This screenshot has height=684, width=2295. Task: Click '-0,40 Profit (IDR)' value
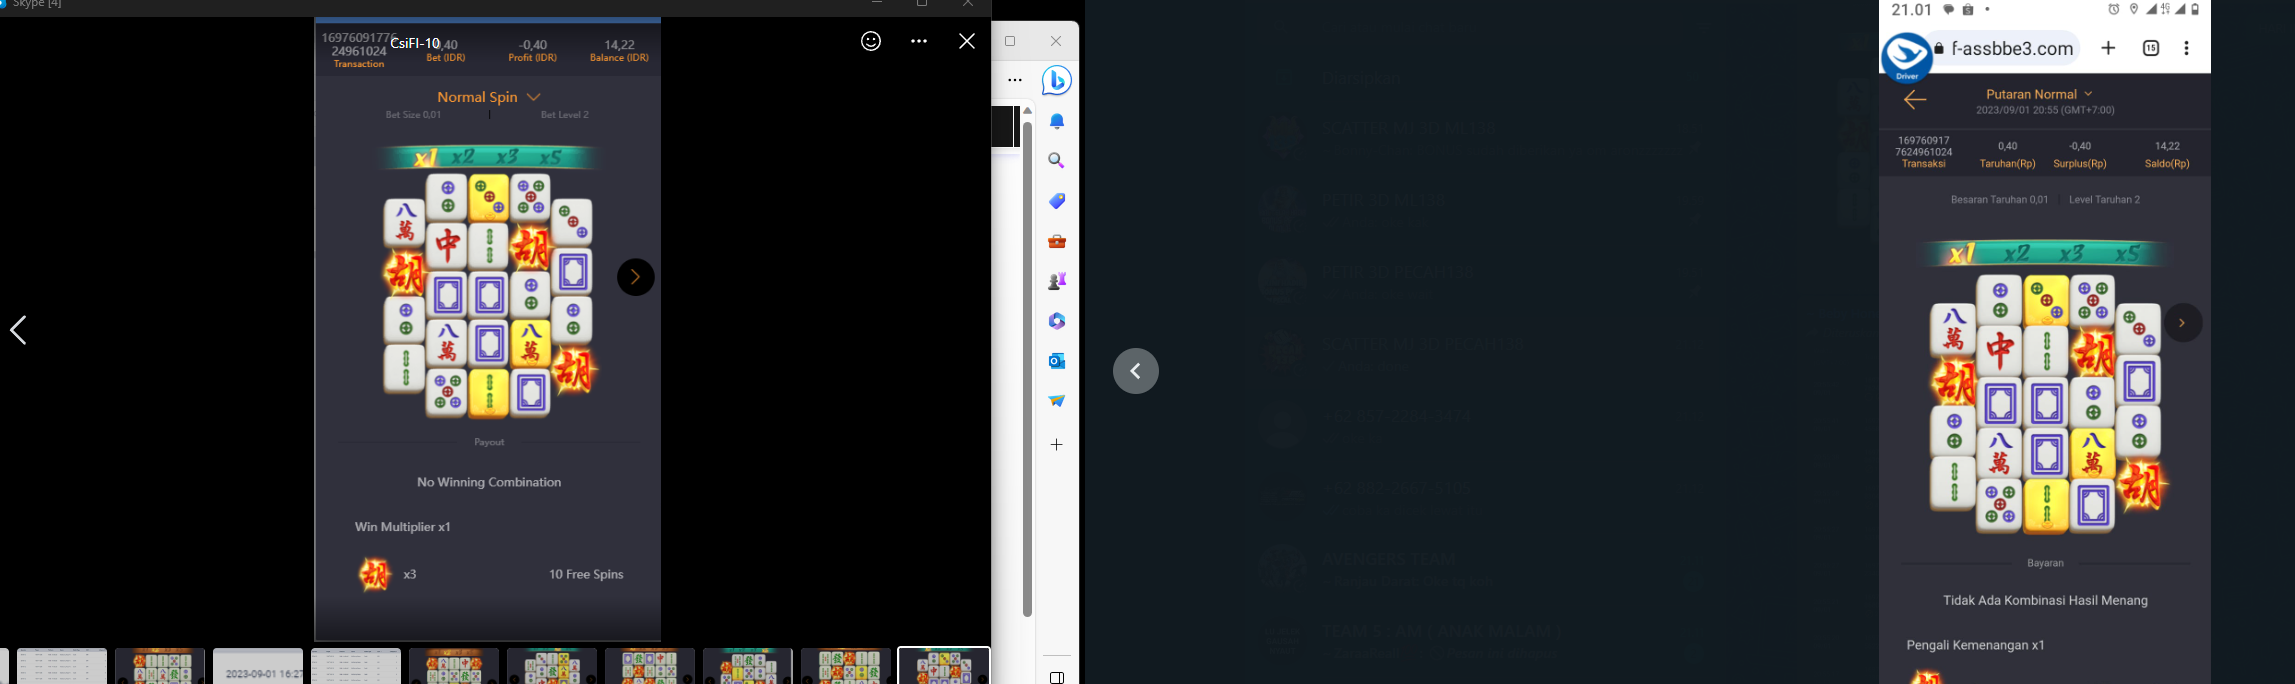pos(533,50)
